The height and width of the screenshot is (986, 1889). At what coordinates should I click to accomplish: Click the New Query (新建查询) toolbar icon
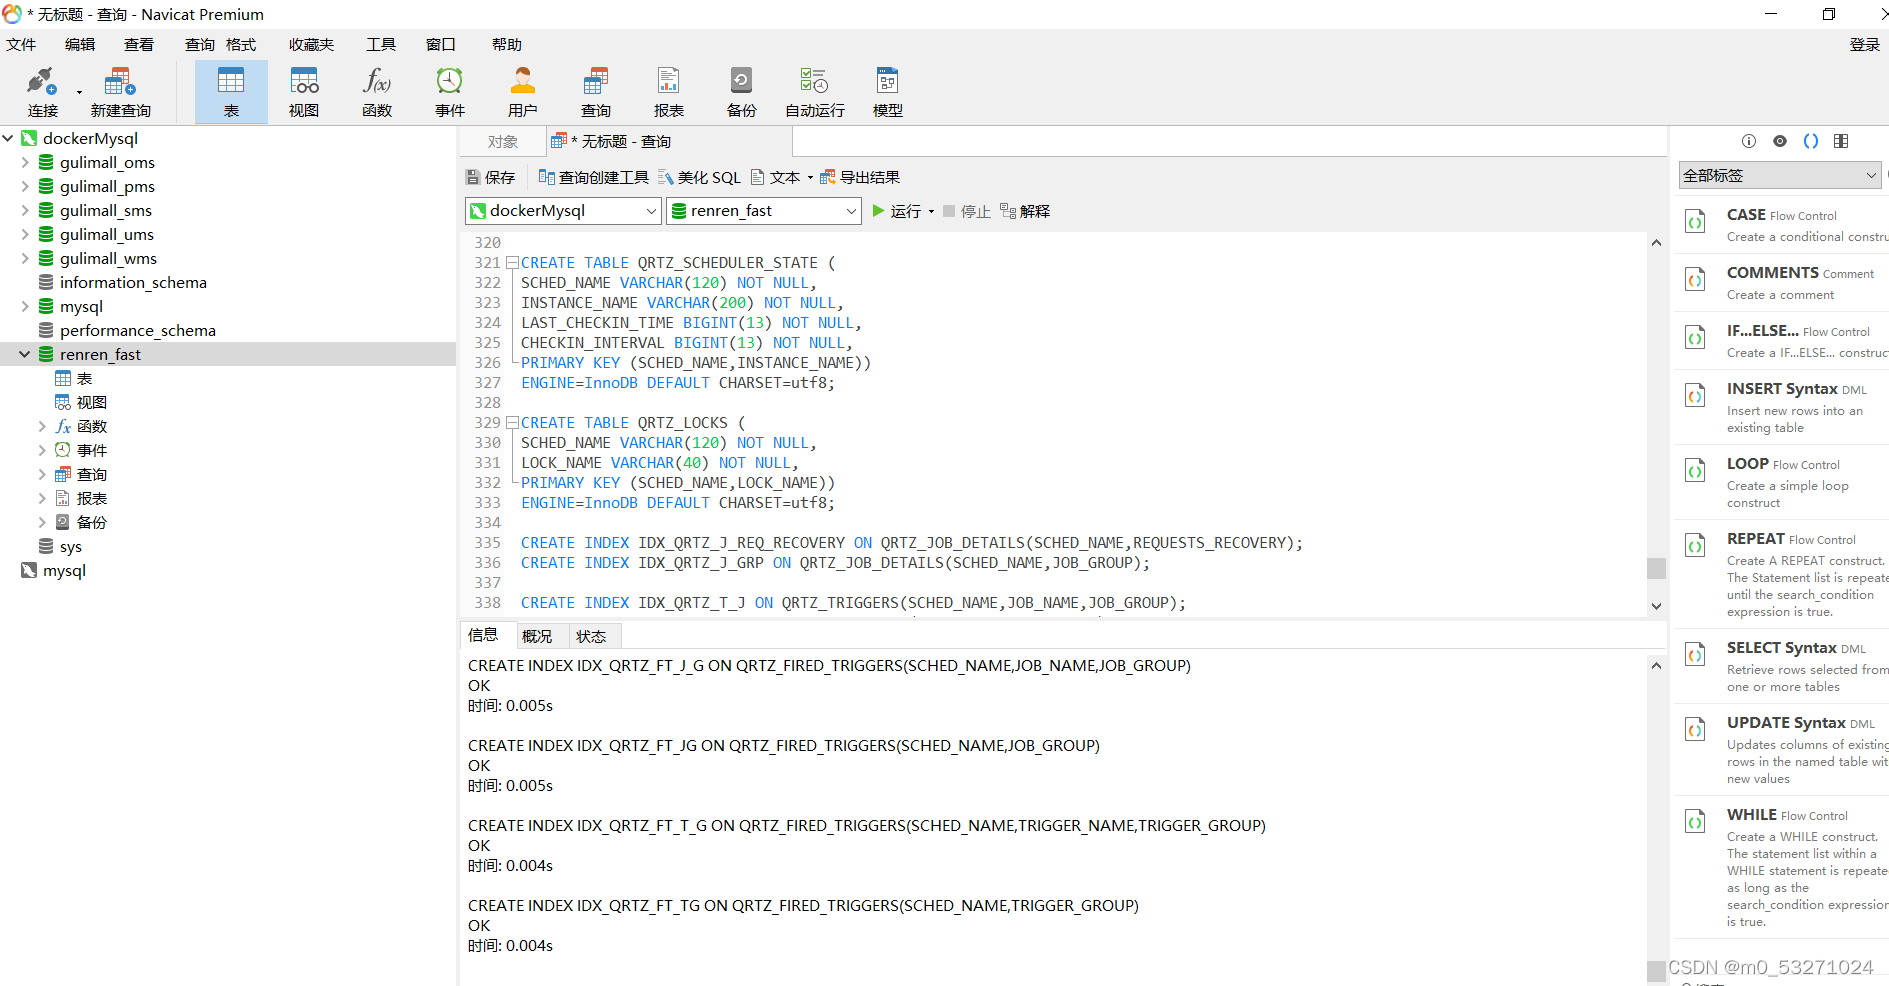pyautogui.click(x=120, y=92)
